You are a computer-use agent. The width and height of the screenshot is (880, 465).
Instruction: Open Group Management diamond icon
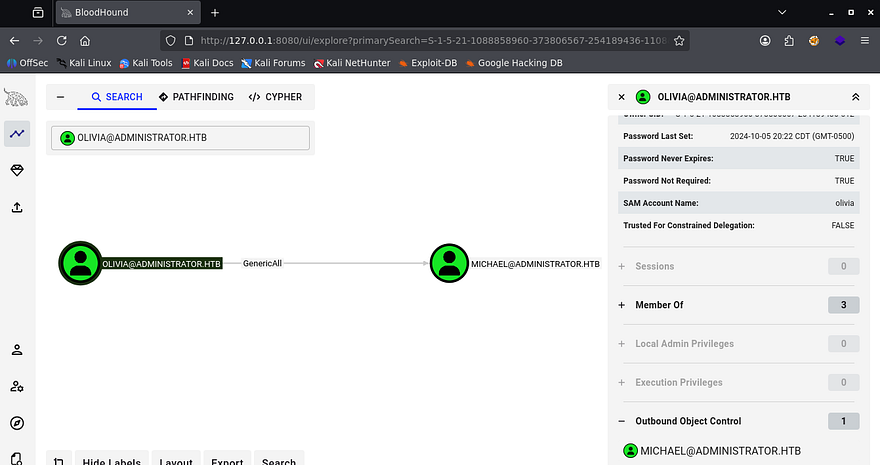16,171
